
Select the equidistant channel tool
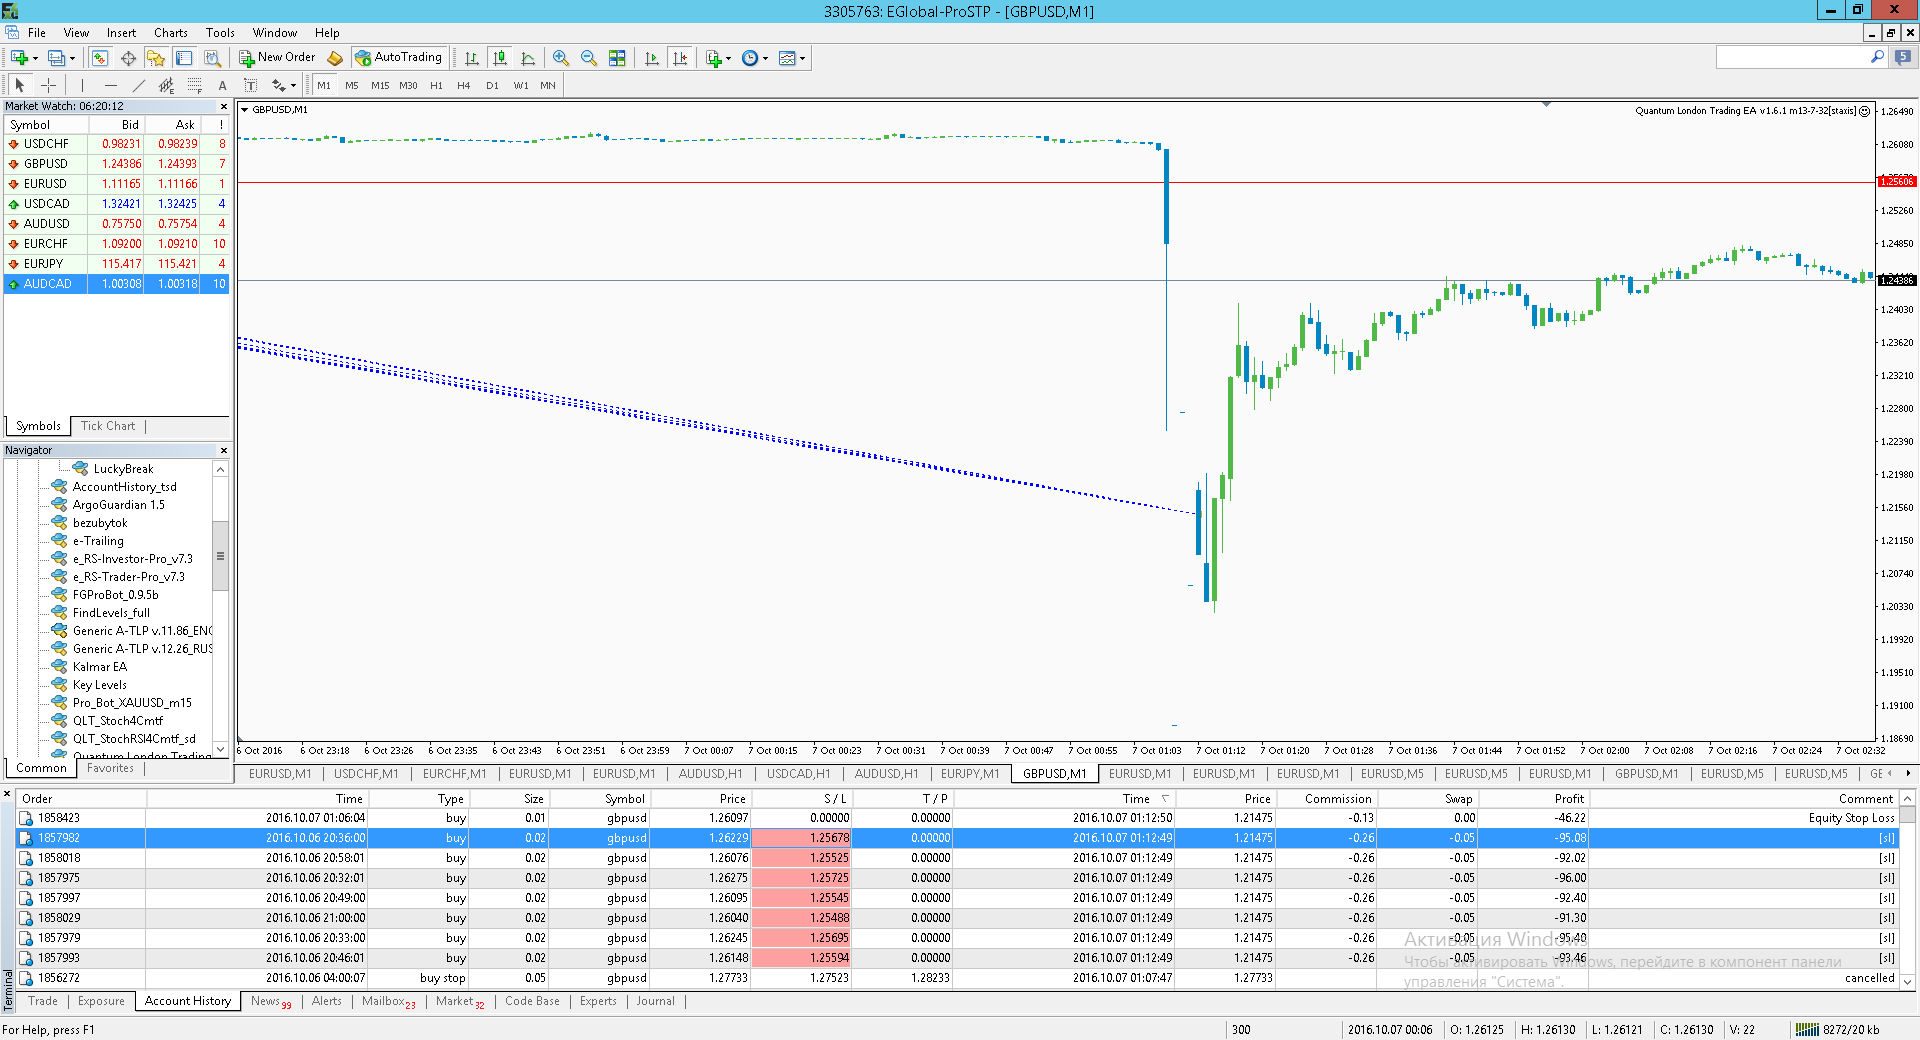point(166,85)
